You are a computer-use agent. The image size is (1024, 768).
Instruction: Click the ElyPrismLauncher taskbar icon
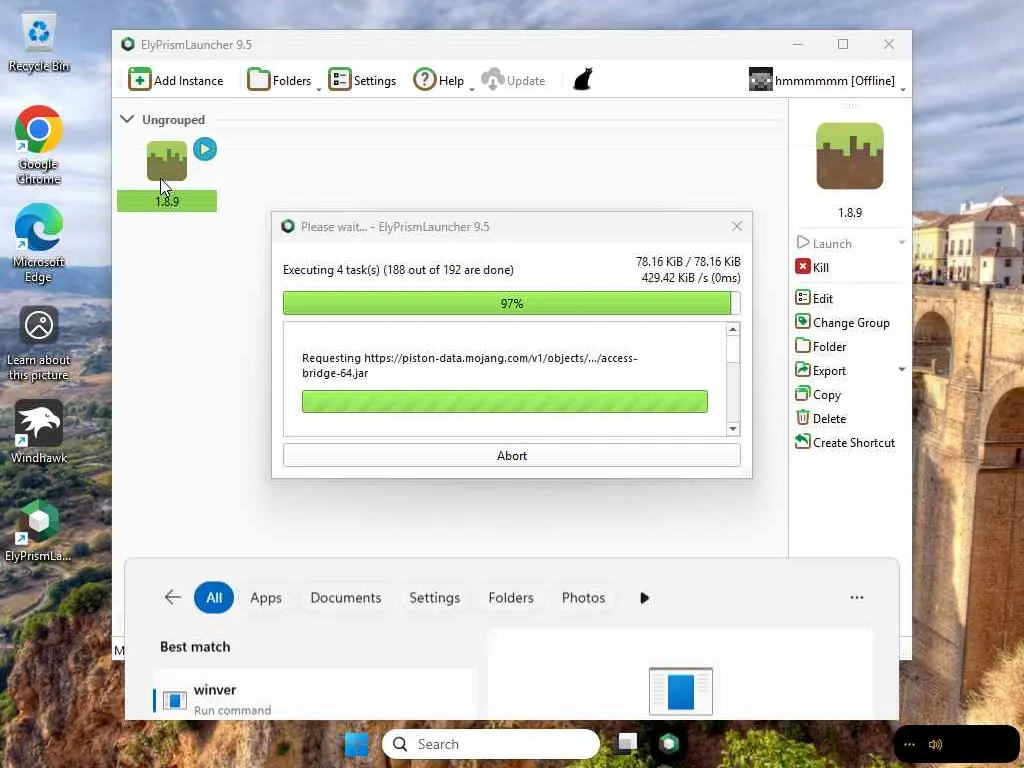(669, 743)
